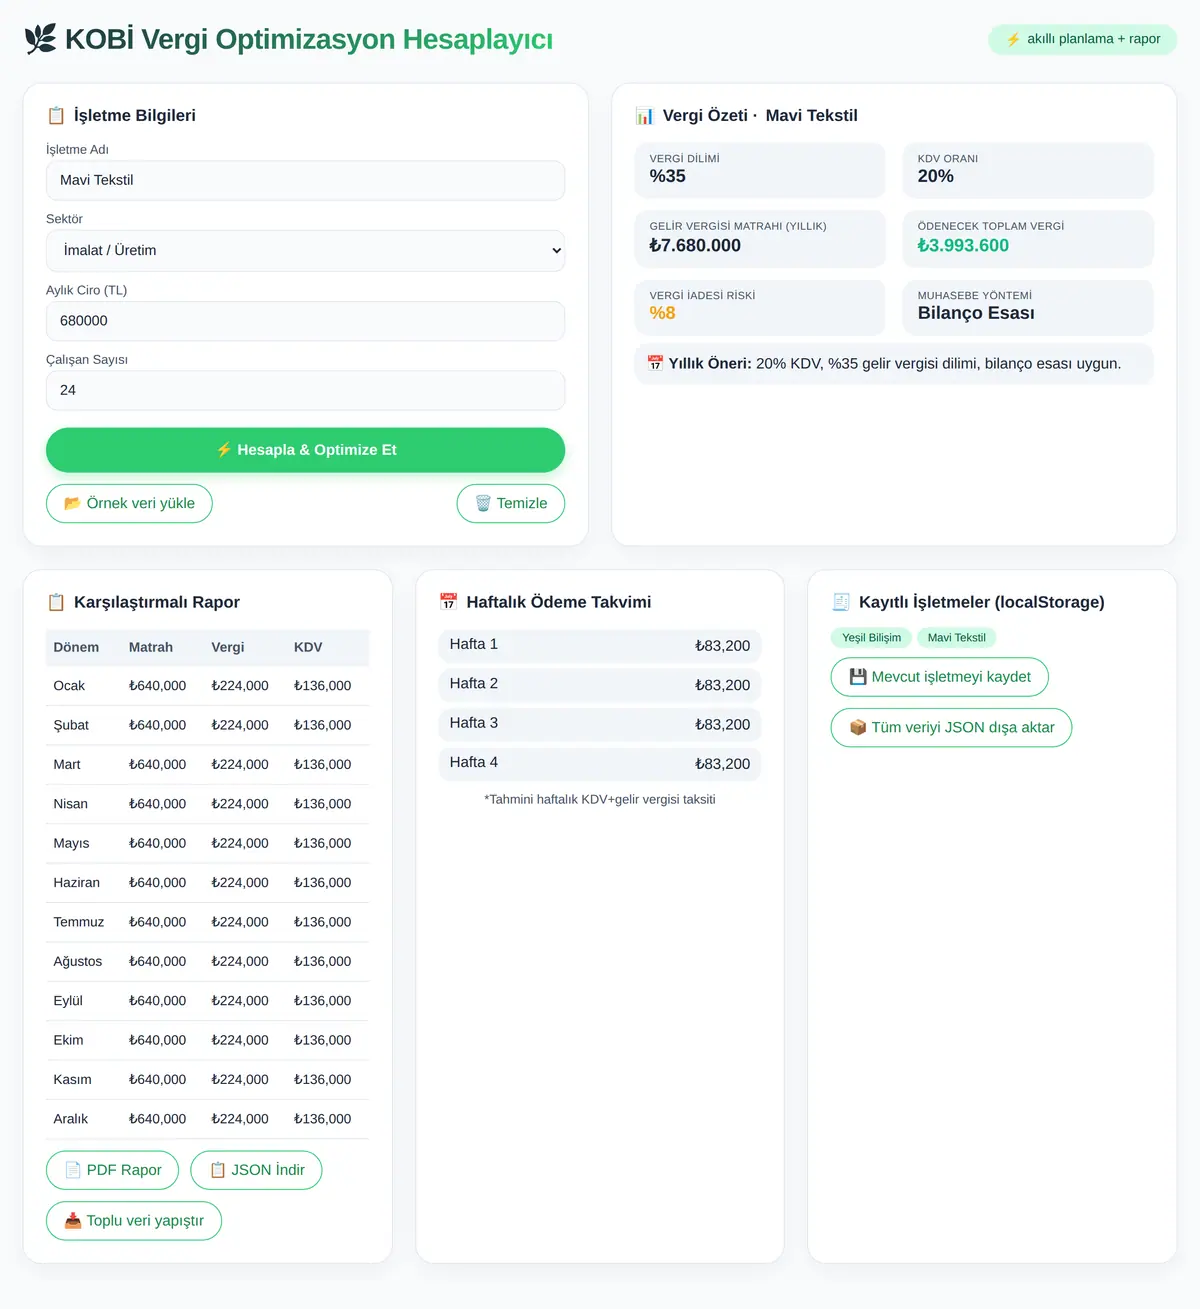Viewport: 1200px width, 1309px height.
Task: Click bar chart icon beside Vergi Özeti
Action: coord(644,115)
